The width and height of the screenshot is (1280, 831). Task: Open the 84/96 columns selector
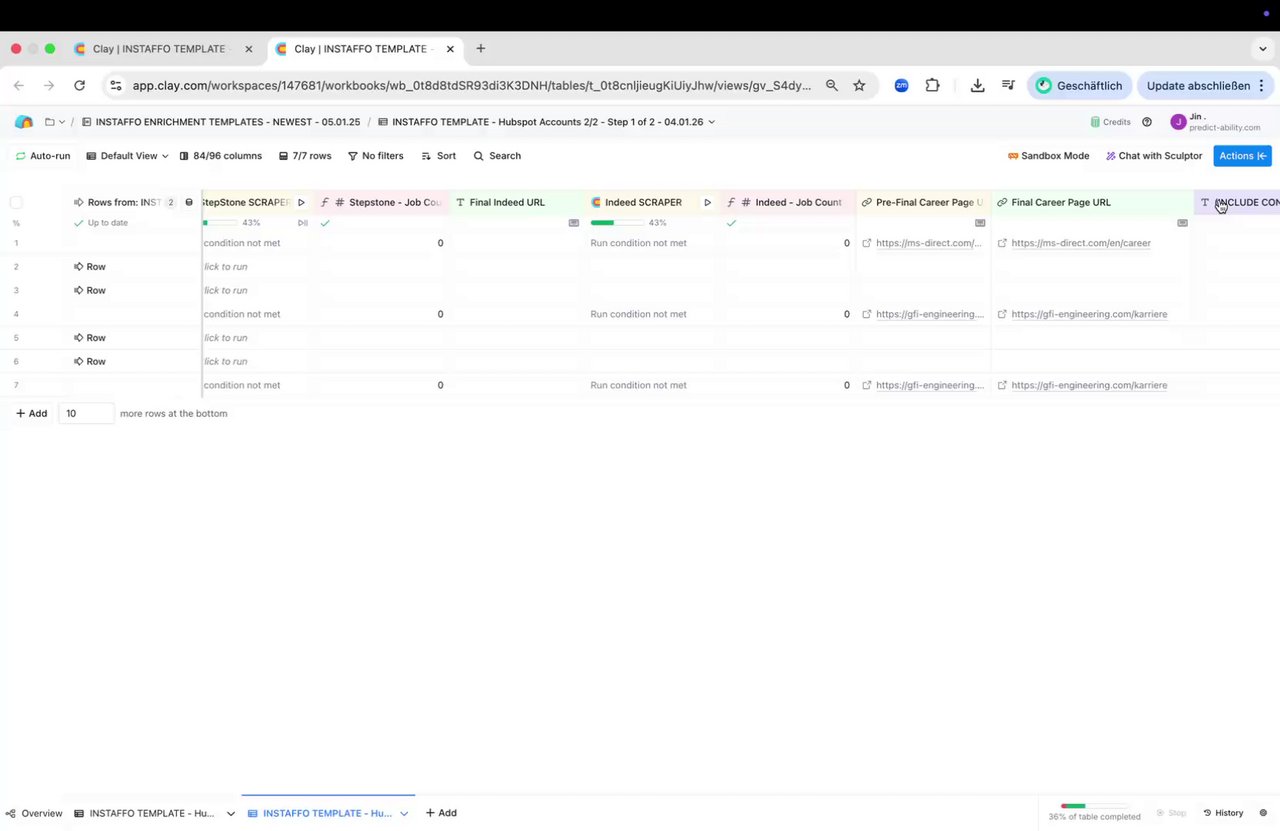coord(220,156)
